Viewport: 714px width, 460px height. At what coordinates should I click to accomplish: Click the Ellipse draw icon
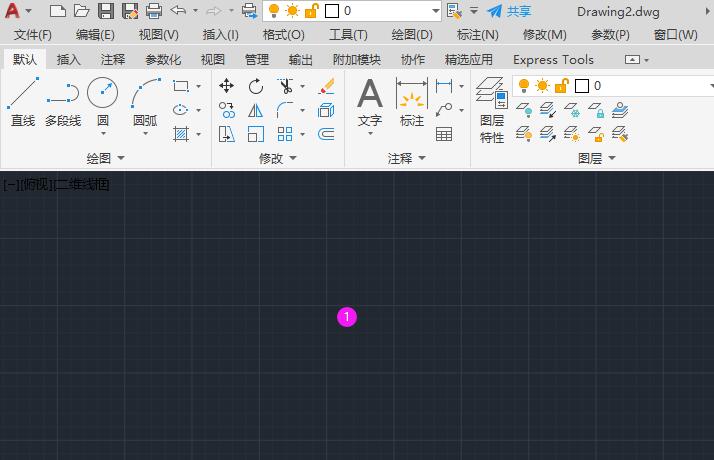point(181,110)
